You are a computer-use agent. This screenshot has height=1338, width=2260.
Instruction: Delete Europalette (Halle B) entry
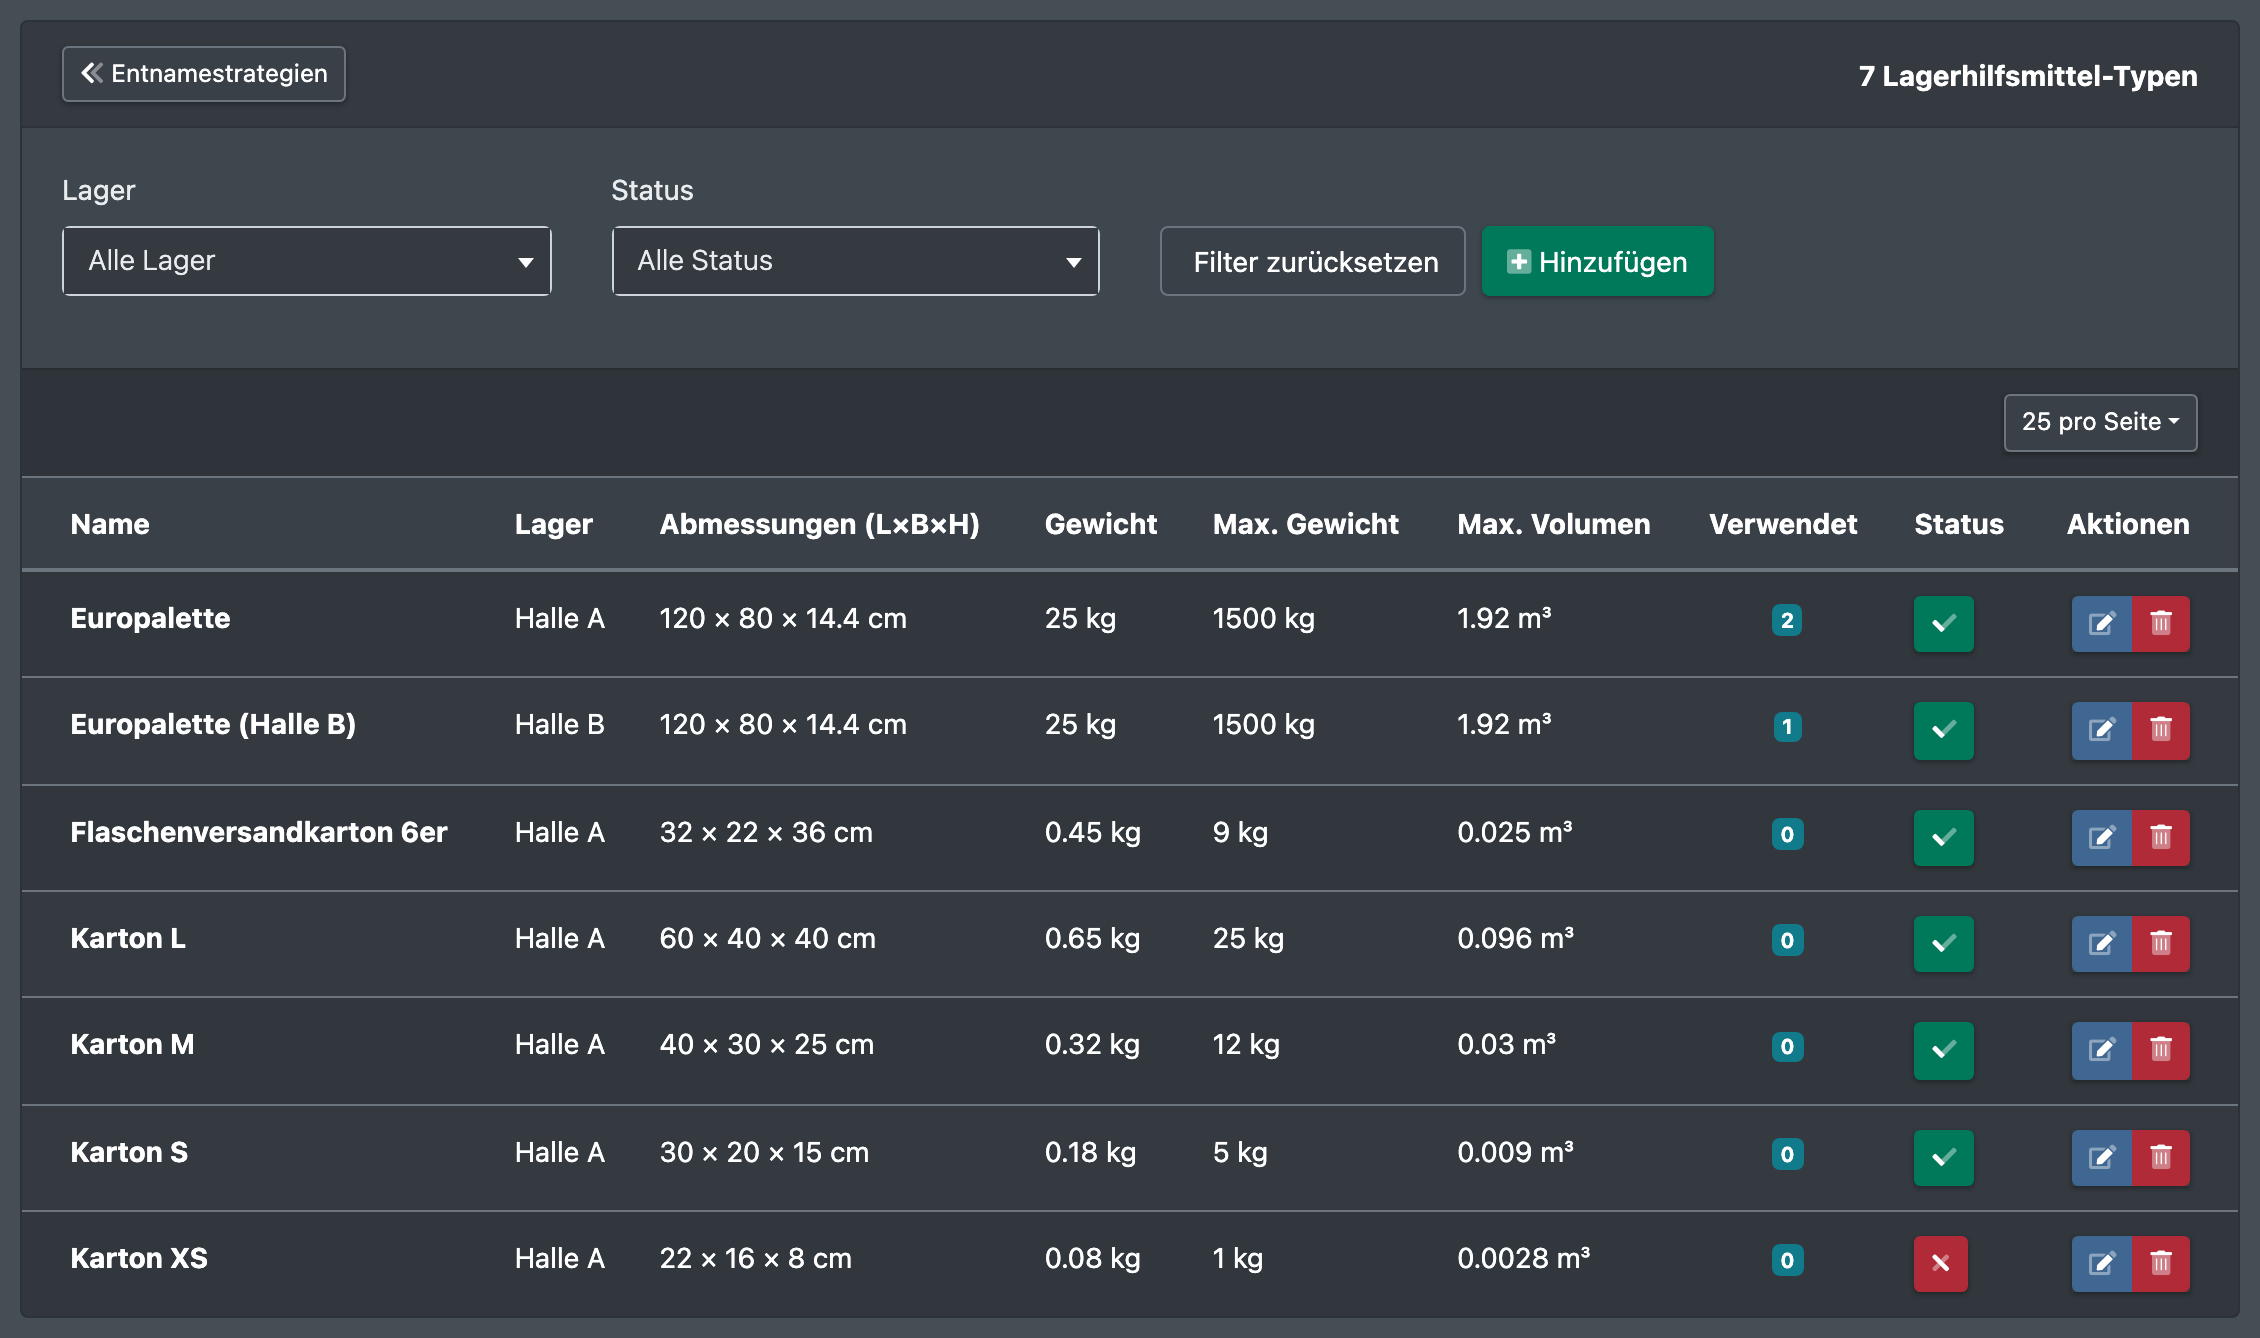pos(2161,730)
